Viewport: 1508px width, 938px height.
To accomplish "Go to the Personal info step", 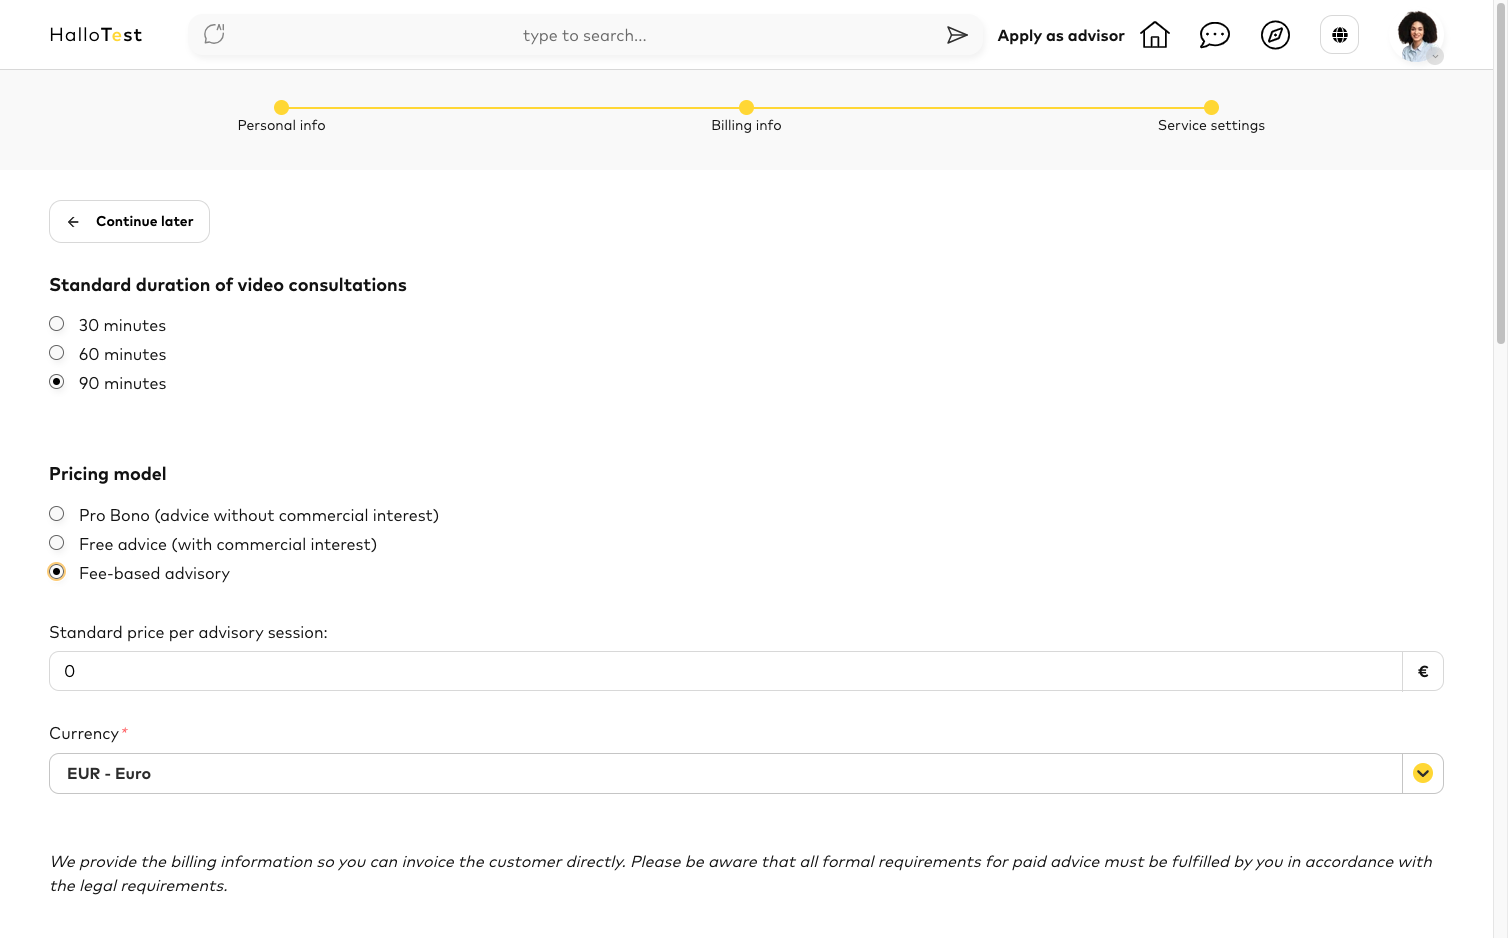I will (x=281, y=116).
